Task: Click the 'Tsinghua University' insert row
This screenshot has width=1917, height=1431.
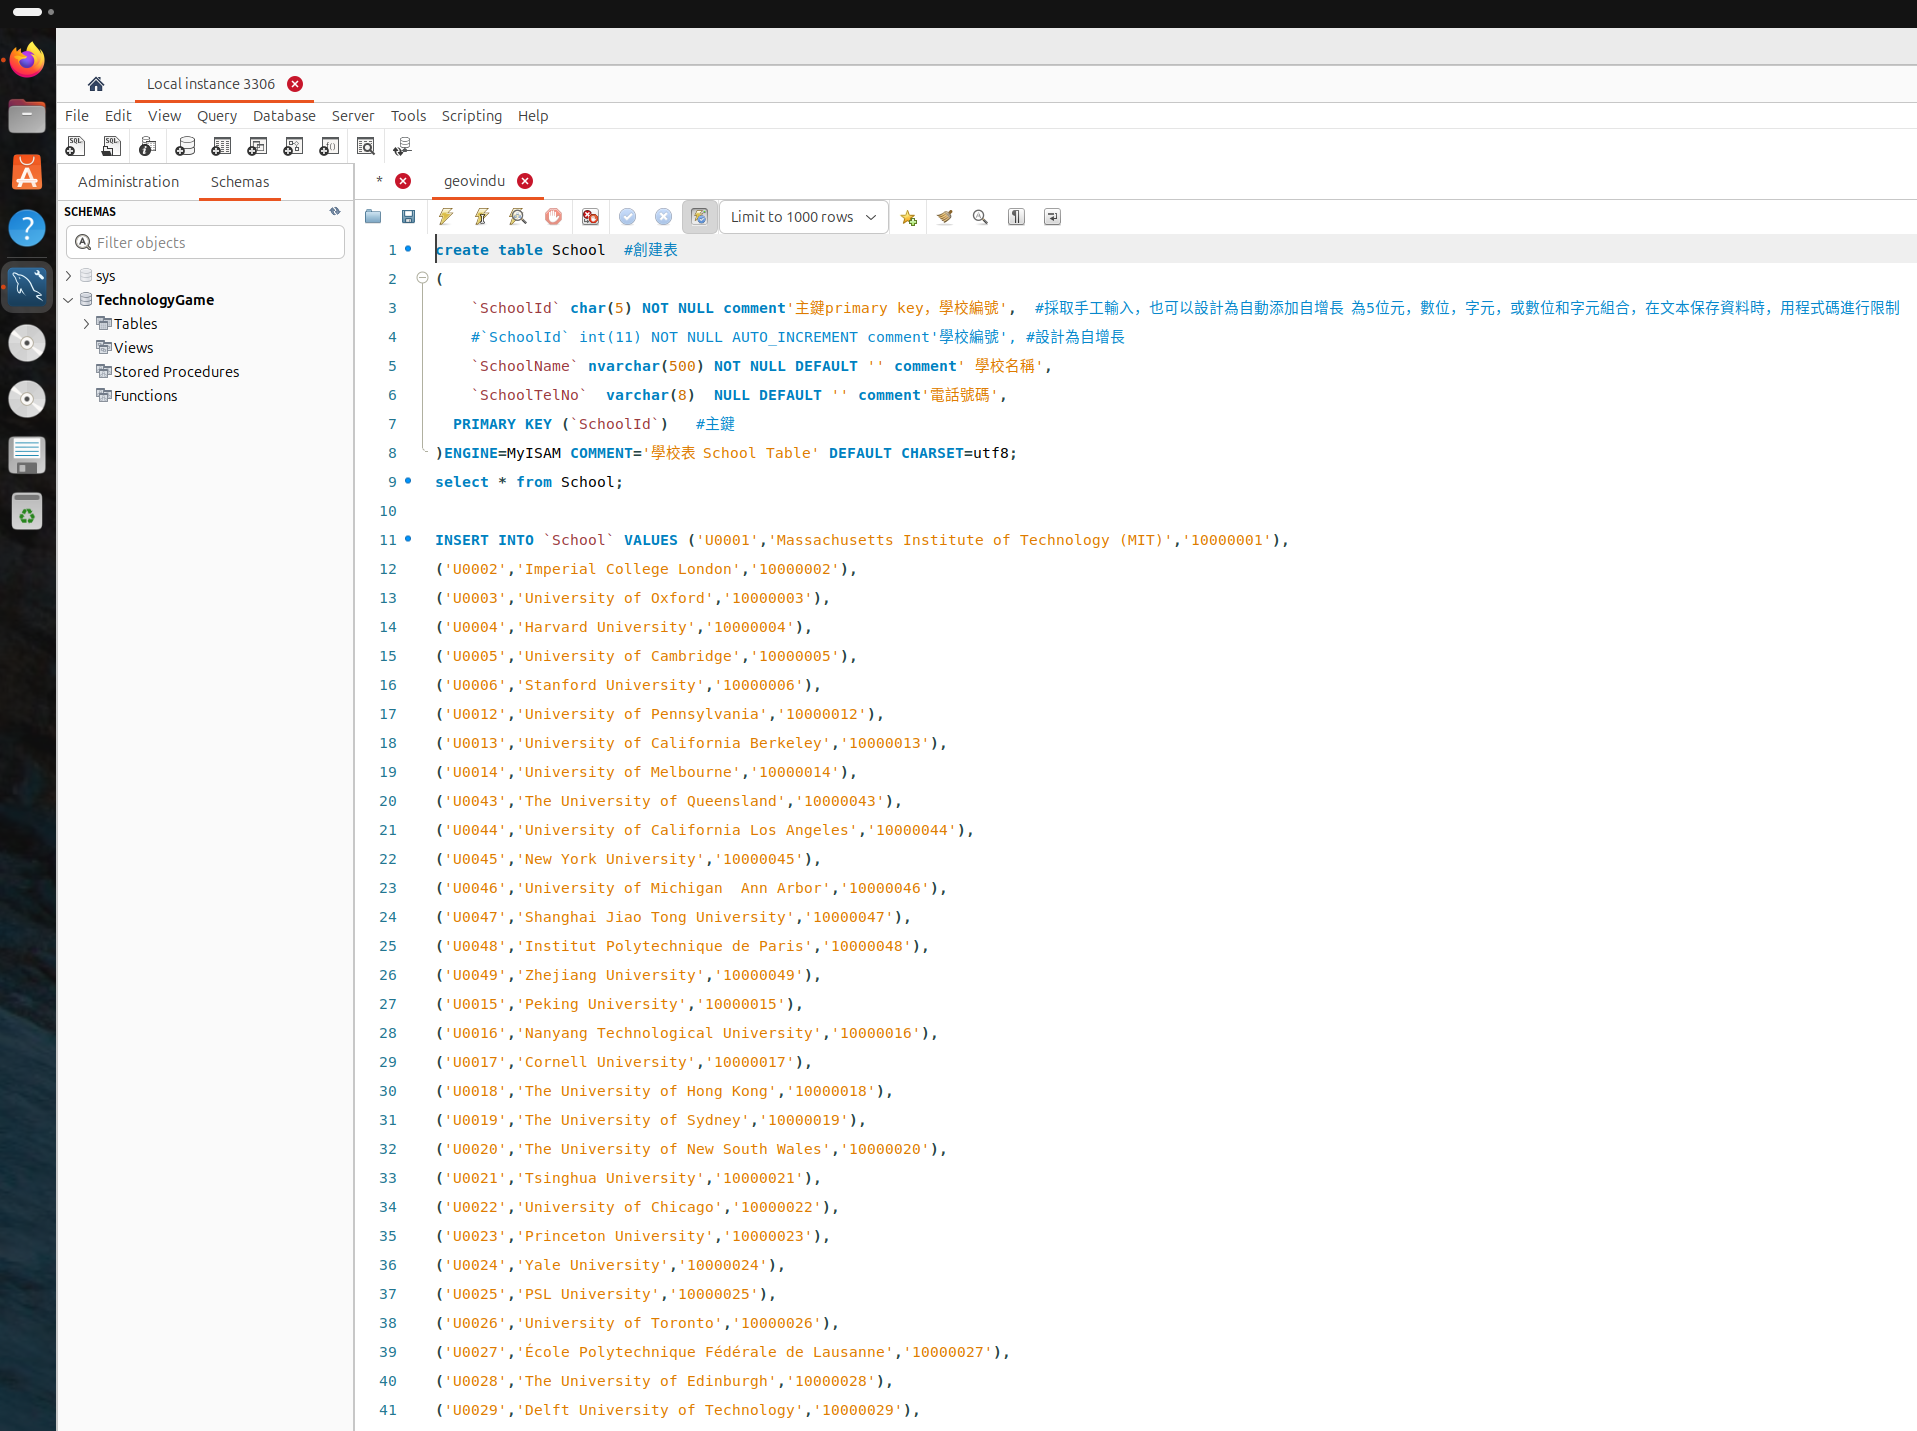Action: point(628,1178)
